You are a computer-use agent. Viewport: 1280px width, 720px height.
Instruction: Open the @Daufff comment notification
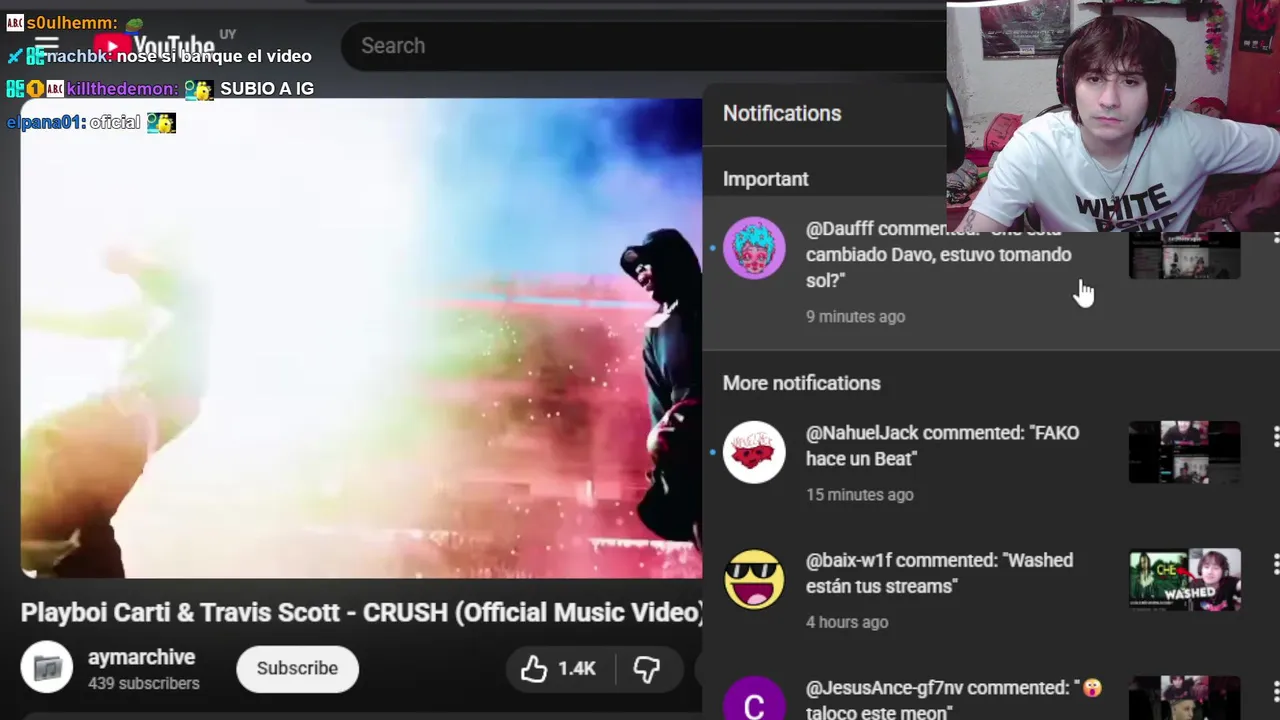point(990,272)
